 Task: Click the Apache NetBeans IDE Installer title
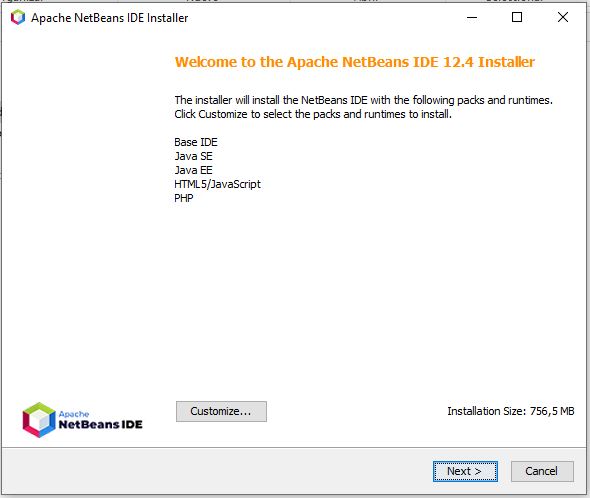[x=109, y=18]
